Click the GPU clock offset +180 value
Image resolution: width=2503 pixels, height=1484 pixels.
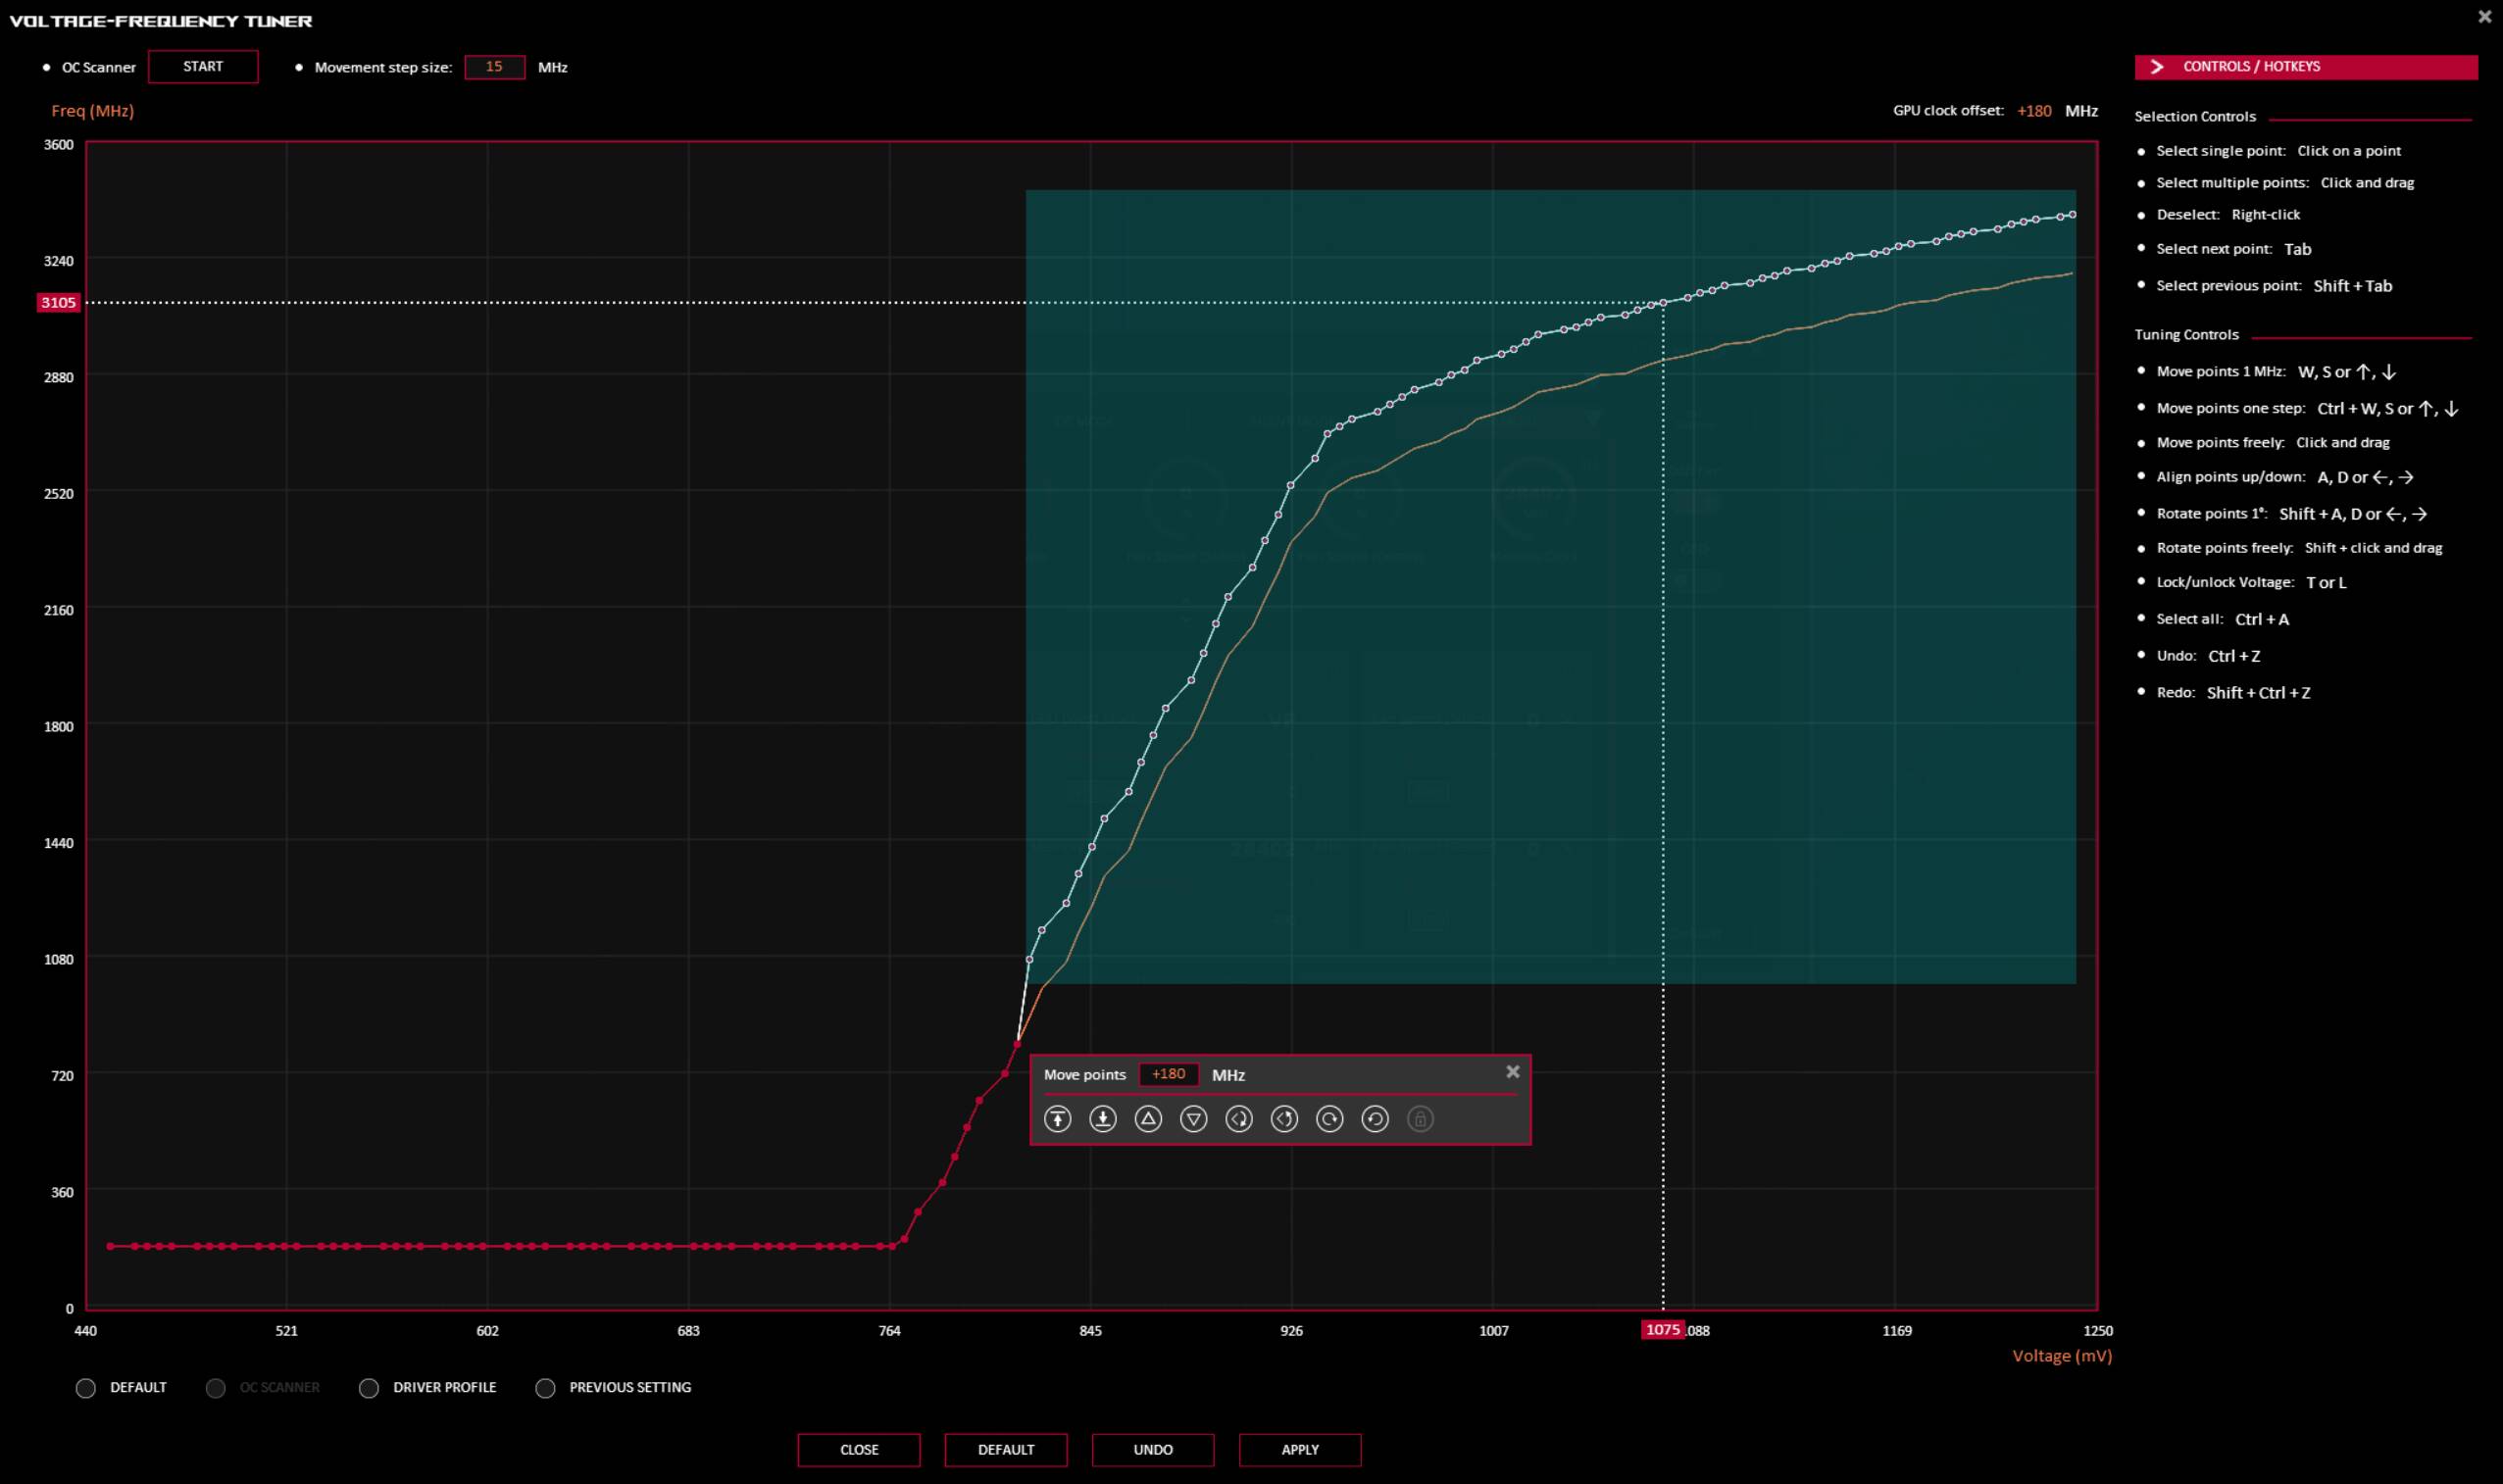(2034, 111)
